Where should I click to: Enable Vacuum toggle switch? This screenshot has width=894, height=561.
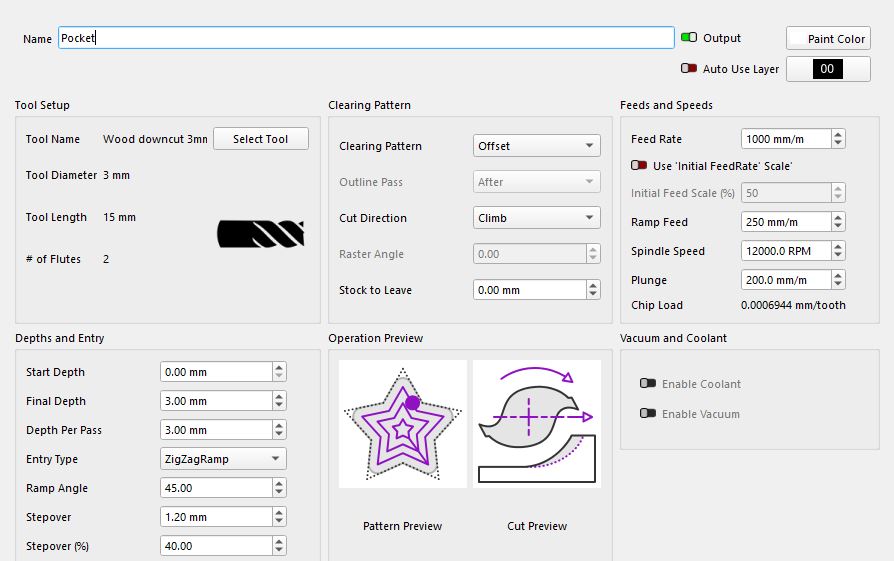tap(648, 414)
